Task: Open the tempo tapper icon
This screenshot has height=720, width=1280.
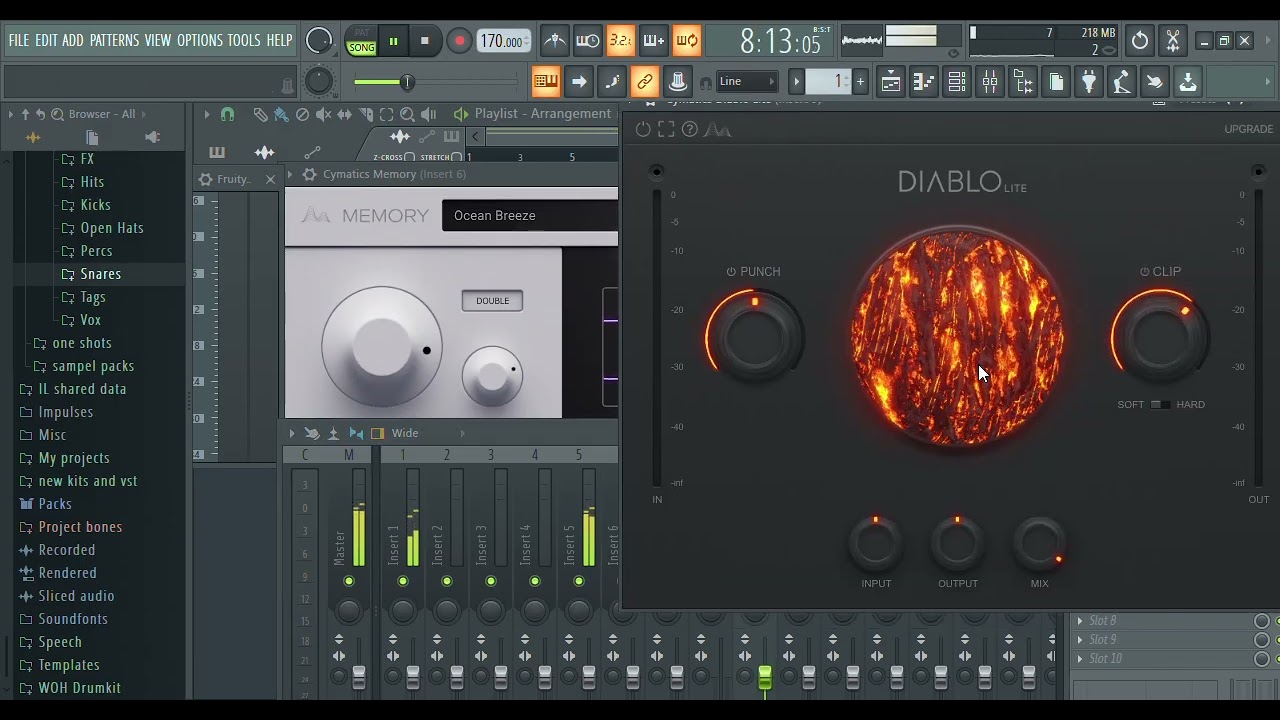Action: pos(1122,82)
